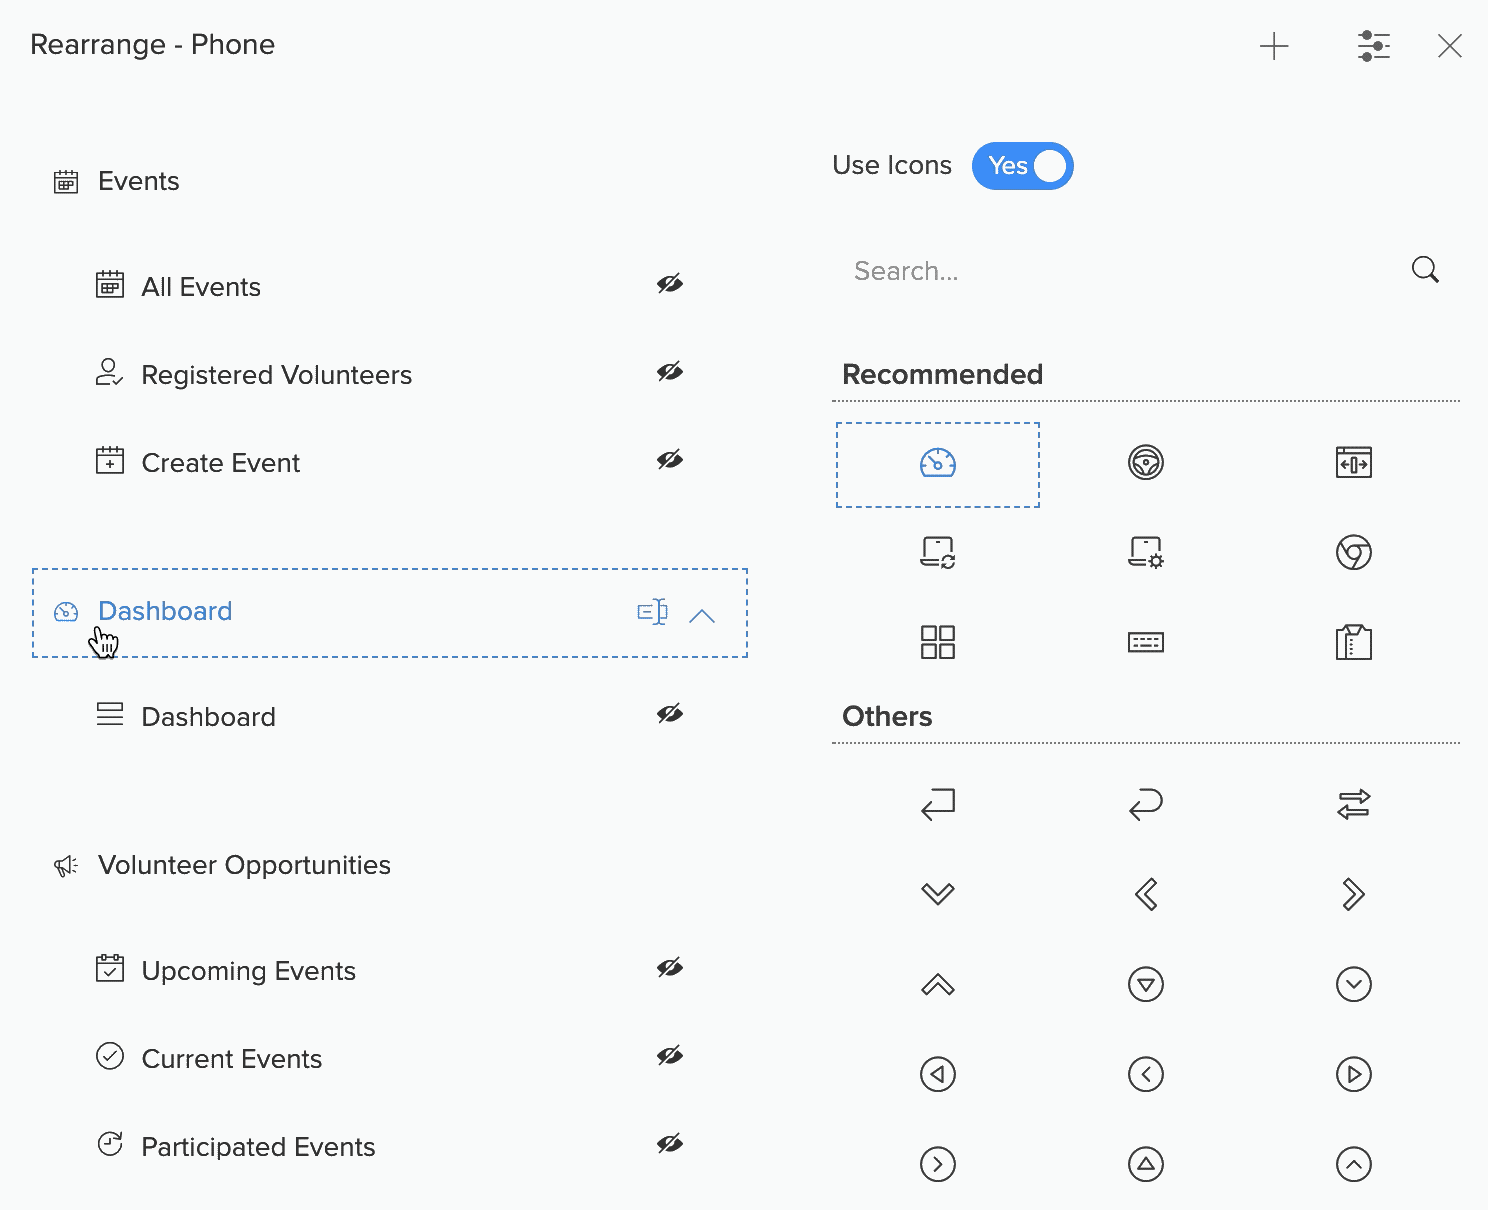Select the Events section header
Image resolution: width=1488 pixels, height=1210 pixels.
138,181
